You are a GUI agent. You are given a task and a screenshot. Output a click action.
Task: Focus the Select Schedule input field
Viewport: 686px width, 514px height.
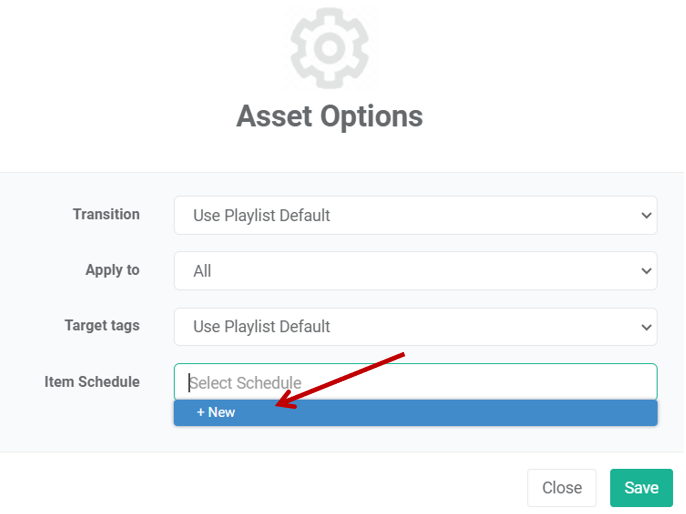pos(416,382)
